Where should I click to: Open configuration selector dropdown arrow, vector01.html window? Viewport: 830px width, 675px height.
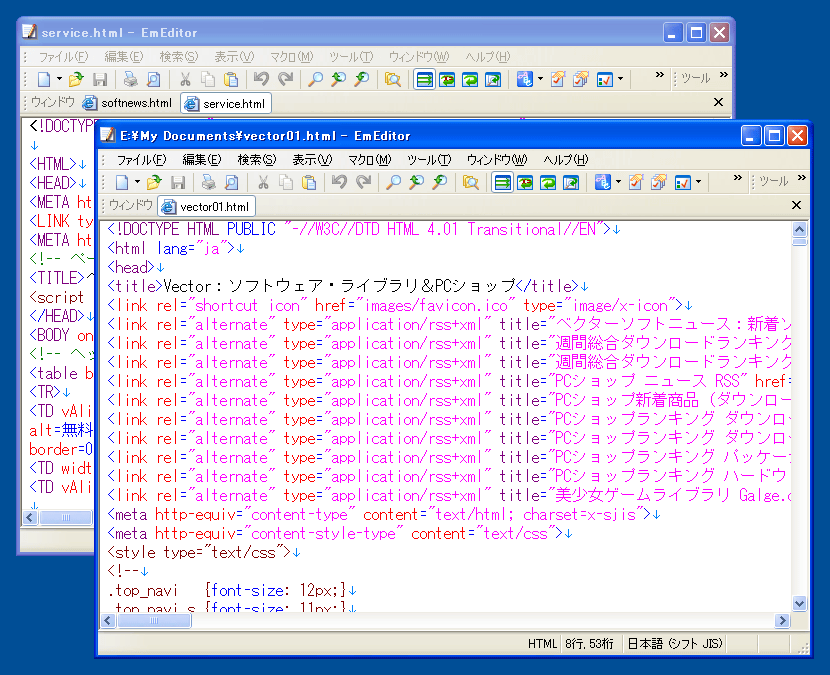coord(618,183)
